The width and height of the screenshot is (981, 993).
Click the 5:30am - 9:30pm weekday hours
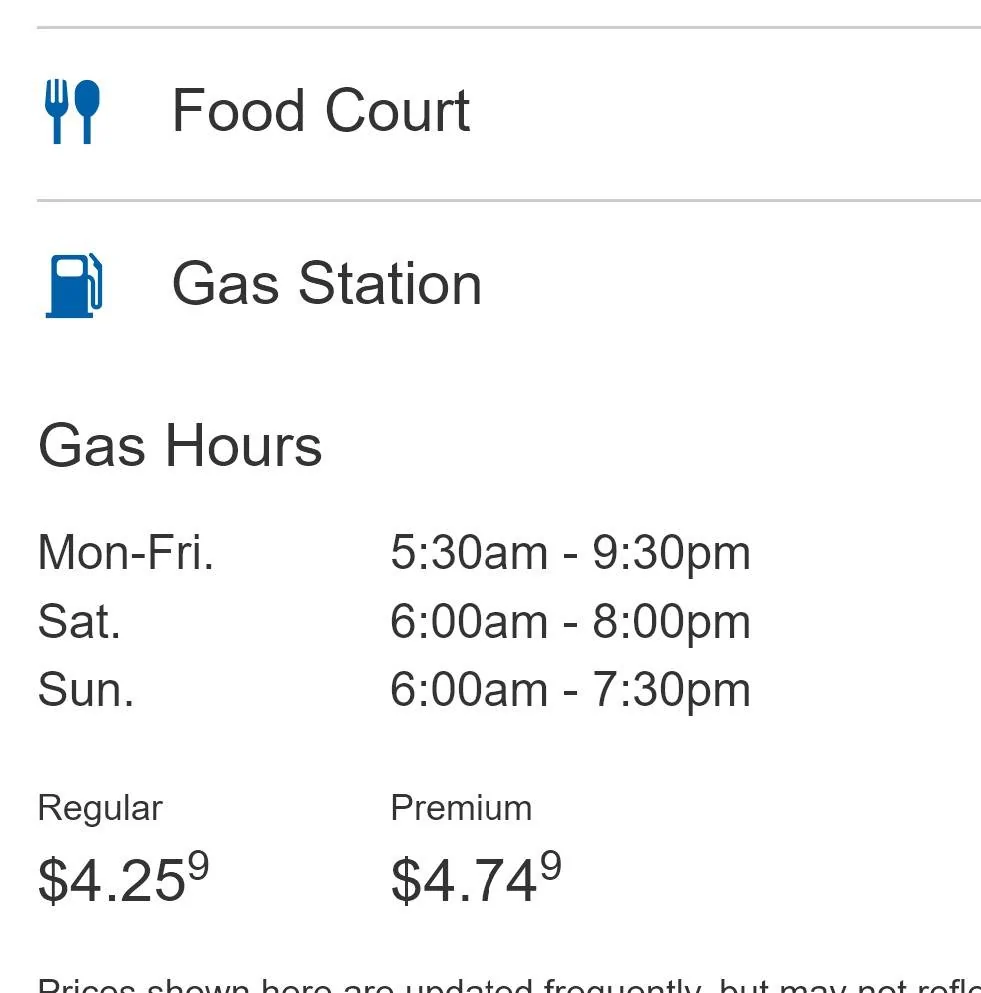click(x=570, y=554)
